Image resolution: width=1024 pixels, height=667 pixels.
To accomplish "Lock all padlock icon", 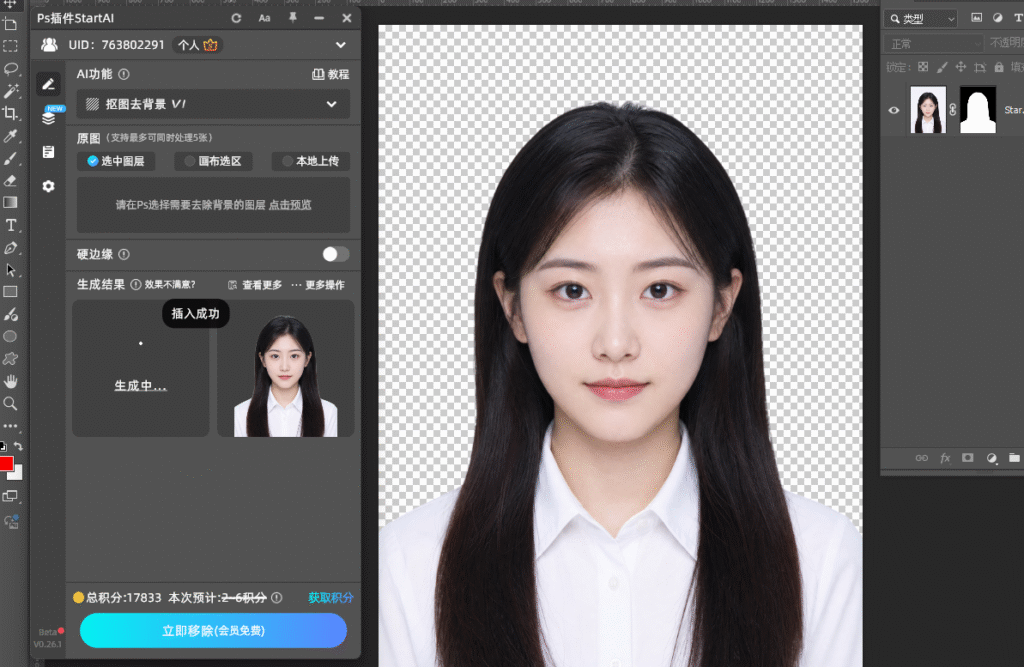I will coord(999,67).
